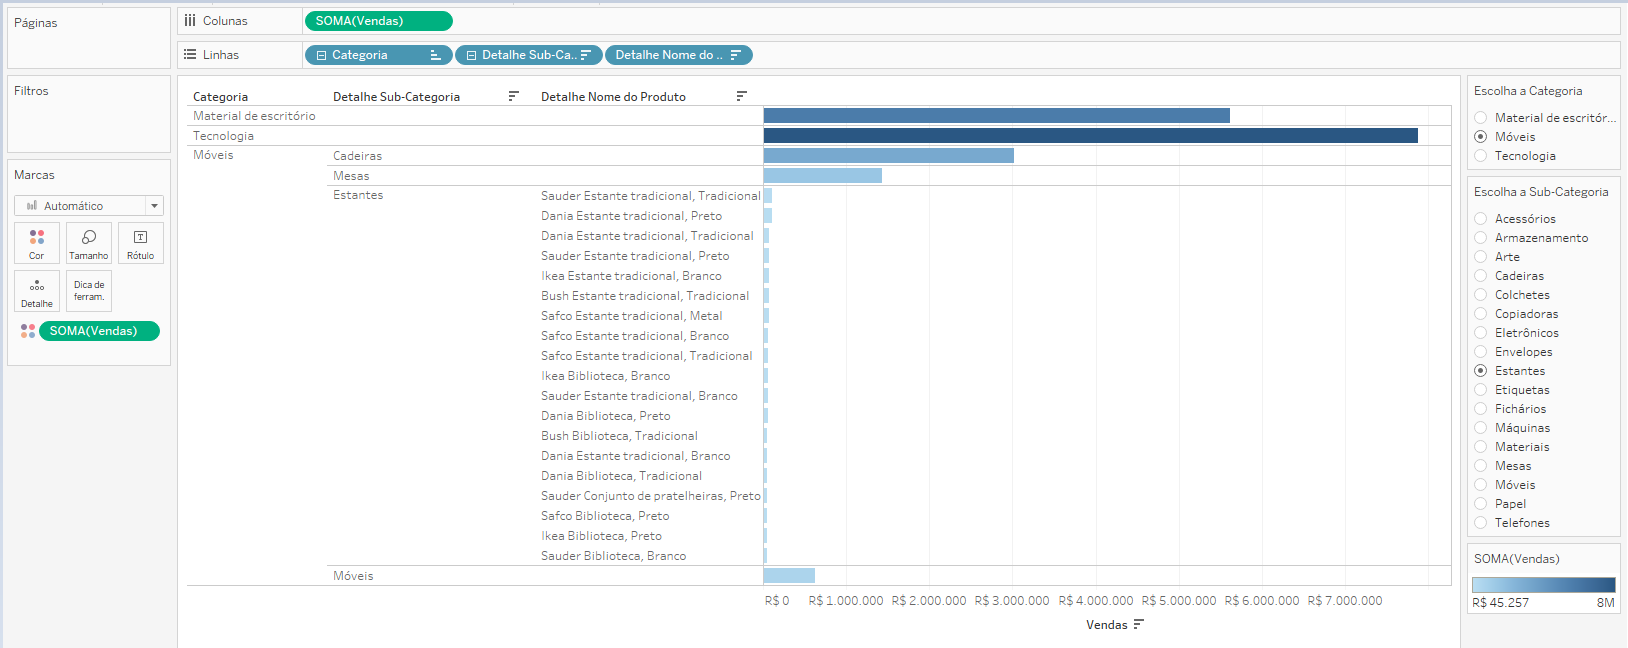
Task: Click the SOMA(Vendas) pill on Colunas
Action: pyautogui.click(x=378, y=21)
